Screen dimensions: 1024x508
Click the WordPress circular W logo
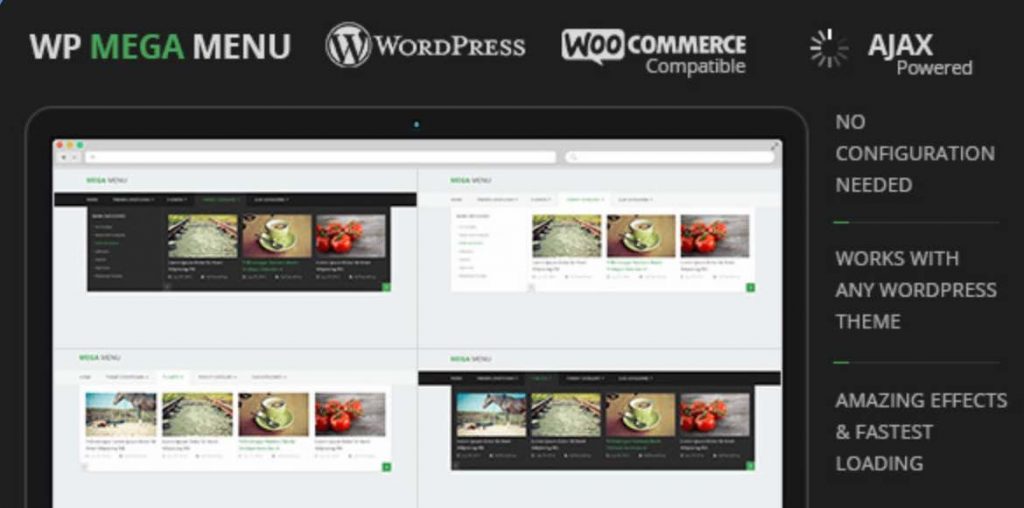[348, 44]
